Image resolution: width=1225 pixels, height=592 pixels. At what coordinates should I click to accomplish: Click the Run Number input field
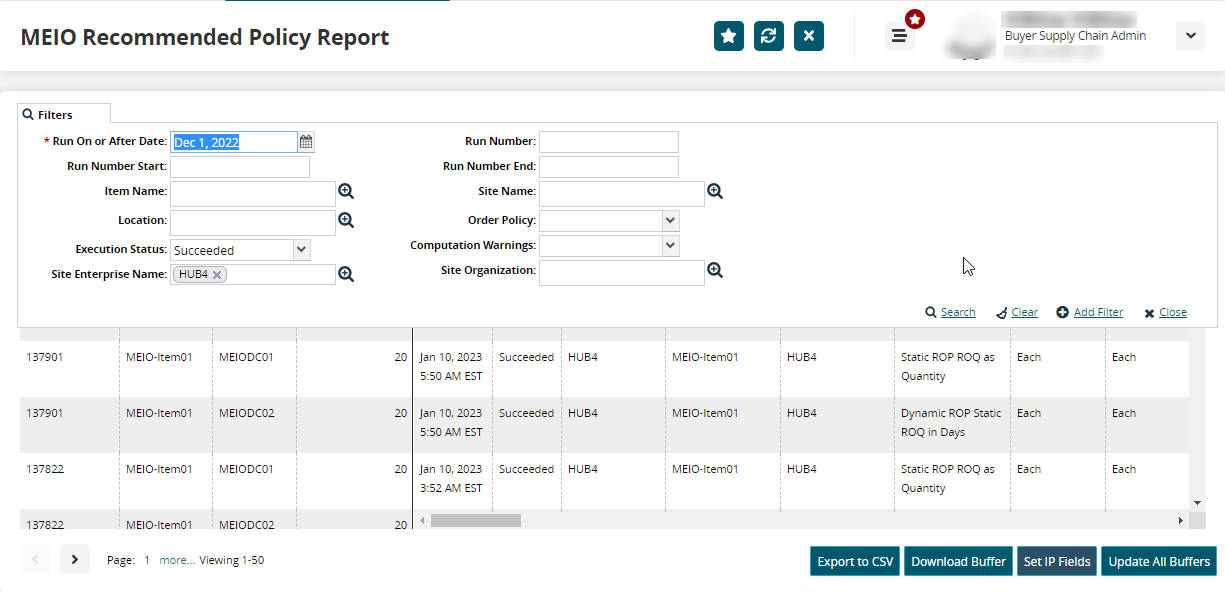point(608,142)
